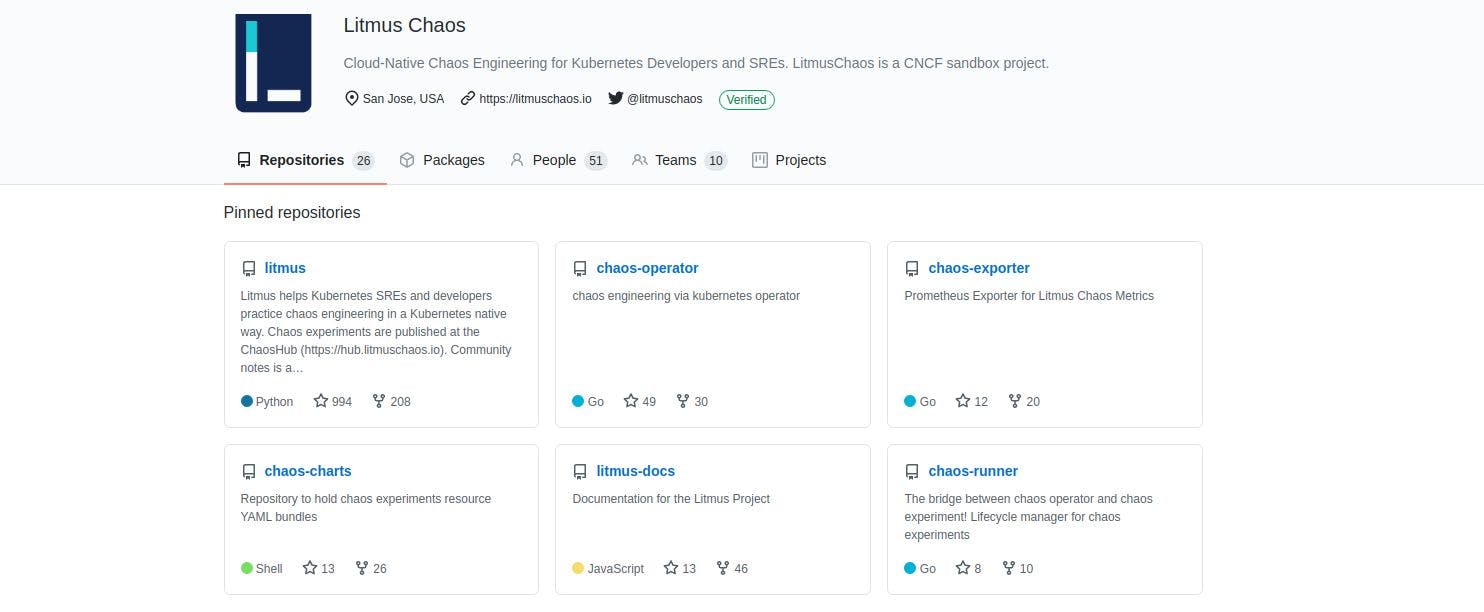Select the Projects tab
The width and height of the screenshot is (1484, 612).
(789, 160)
